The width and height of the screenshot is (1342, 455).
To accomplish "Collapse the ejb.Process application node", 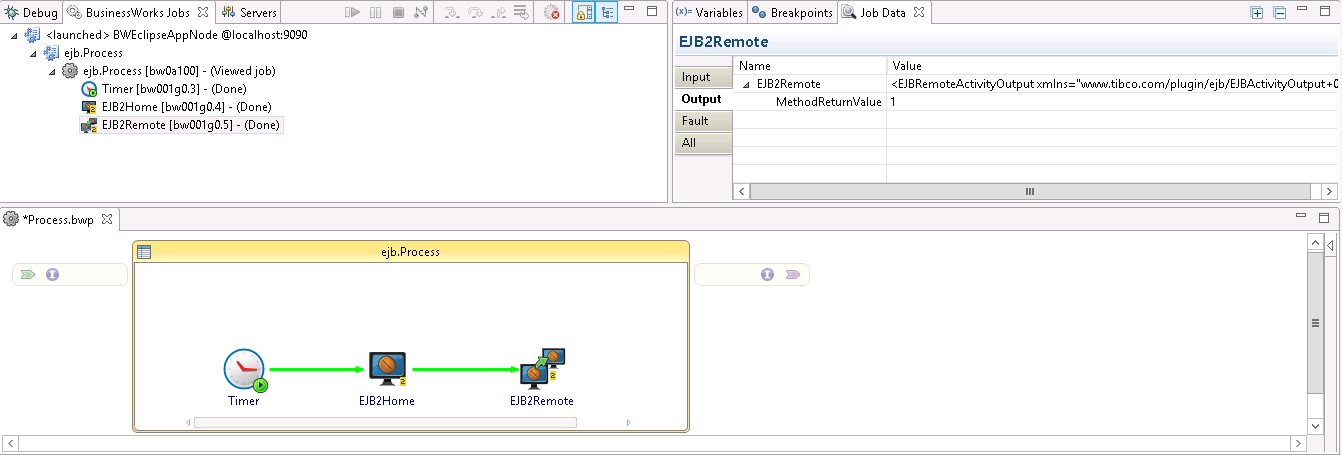I will click(x=33, y=53).
